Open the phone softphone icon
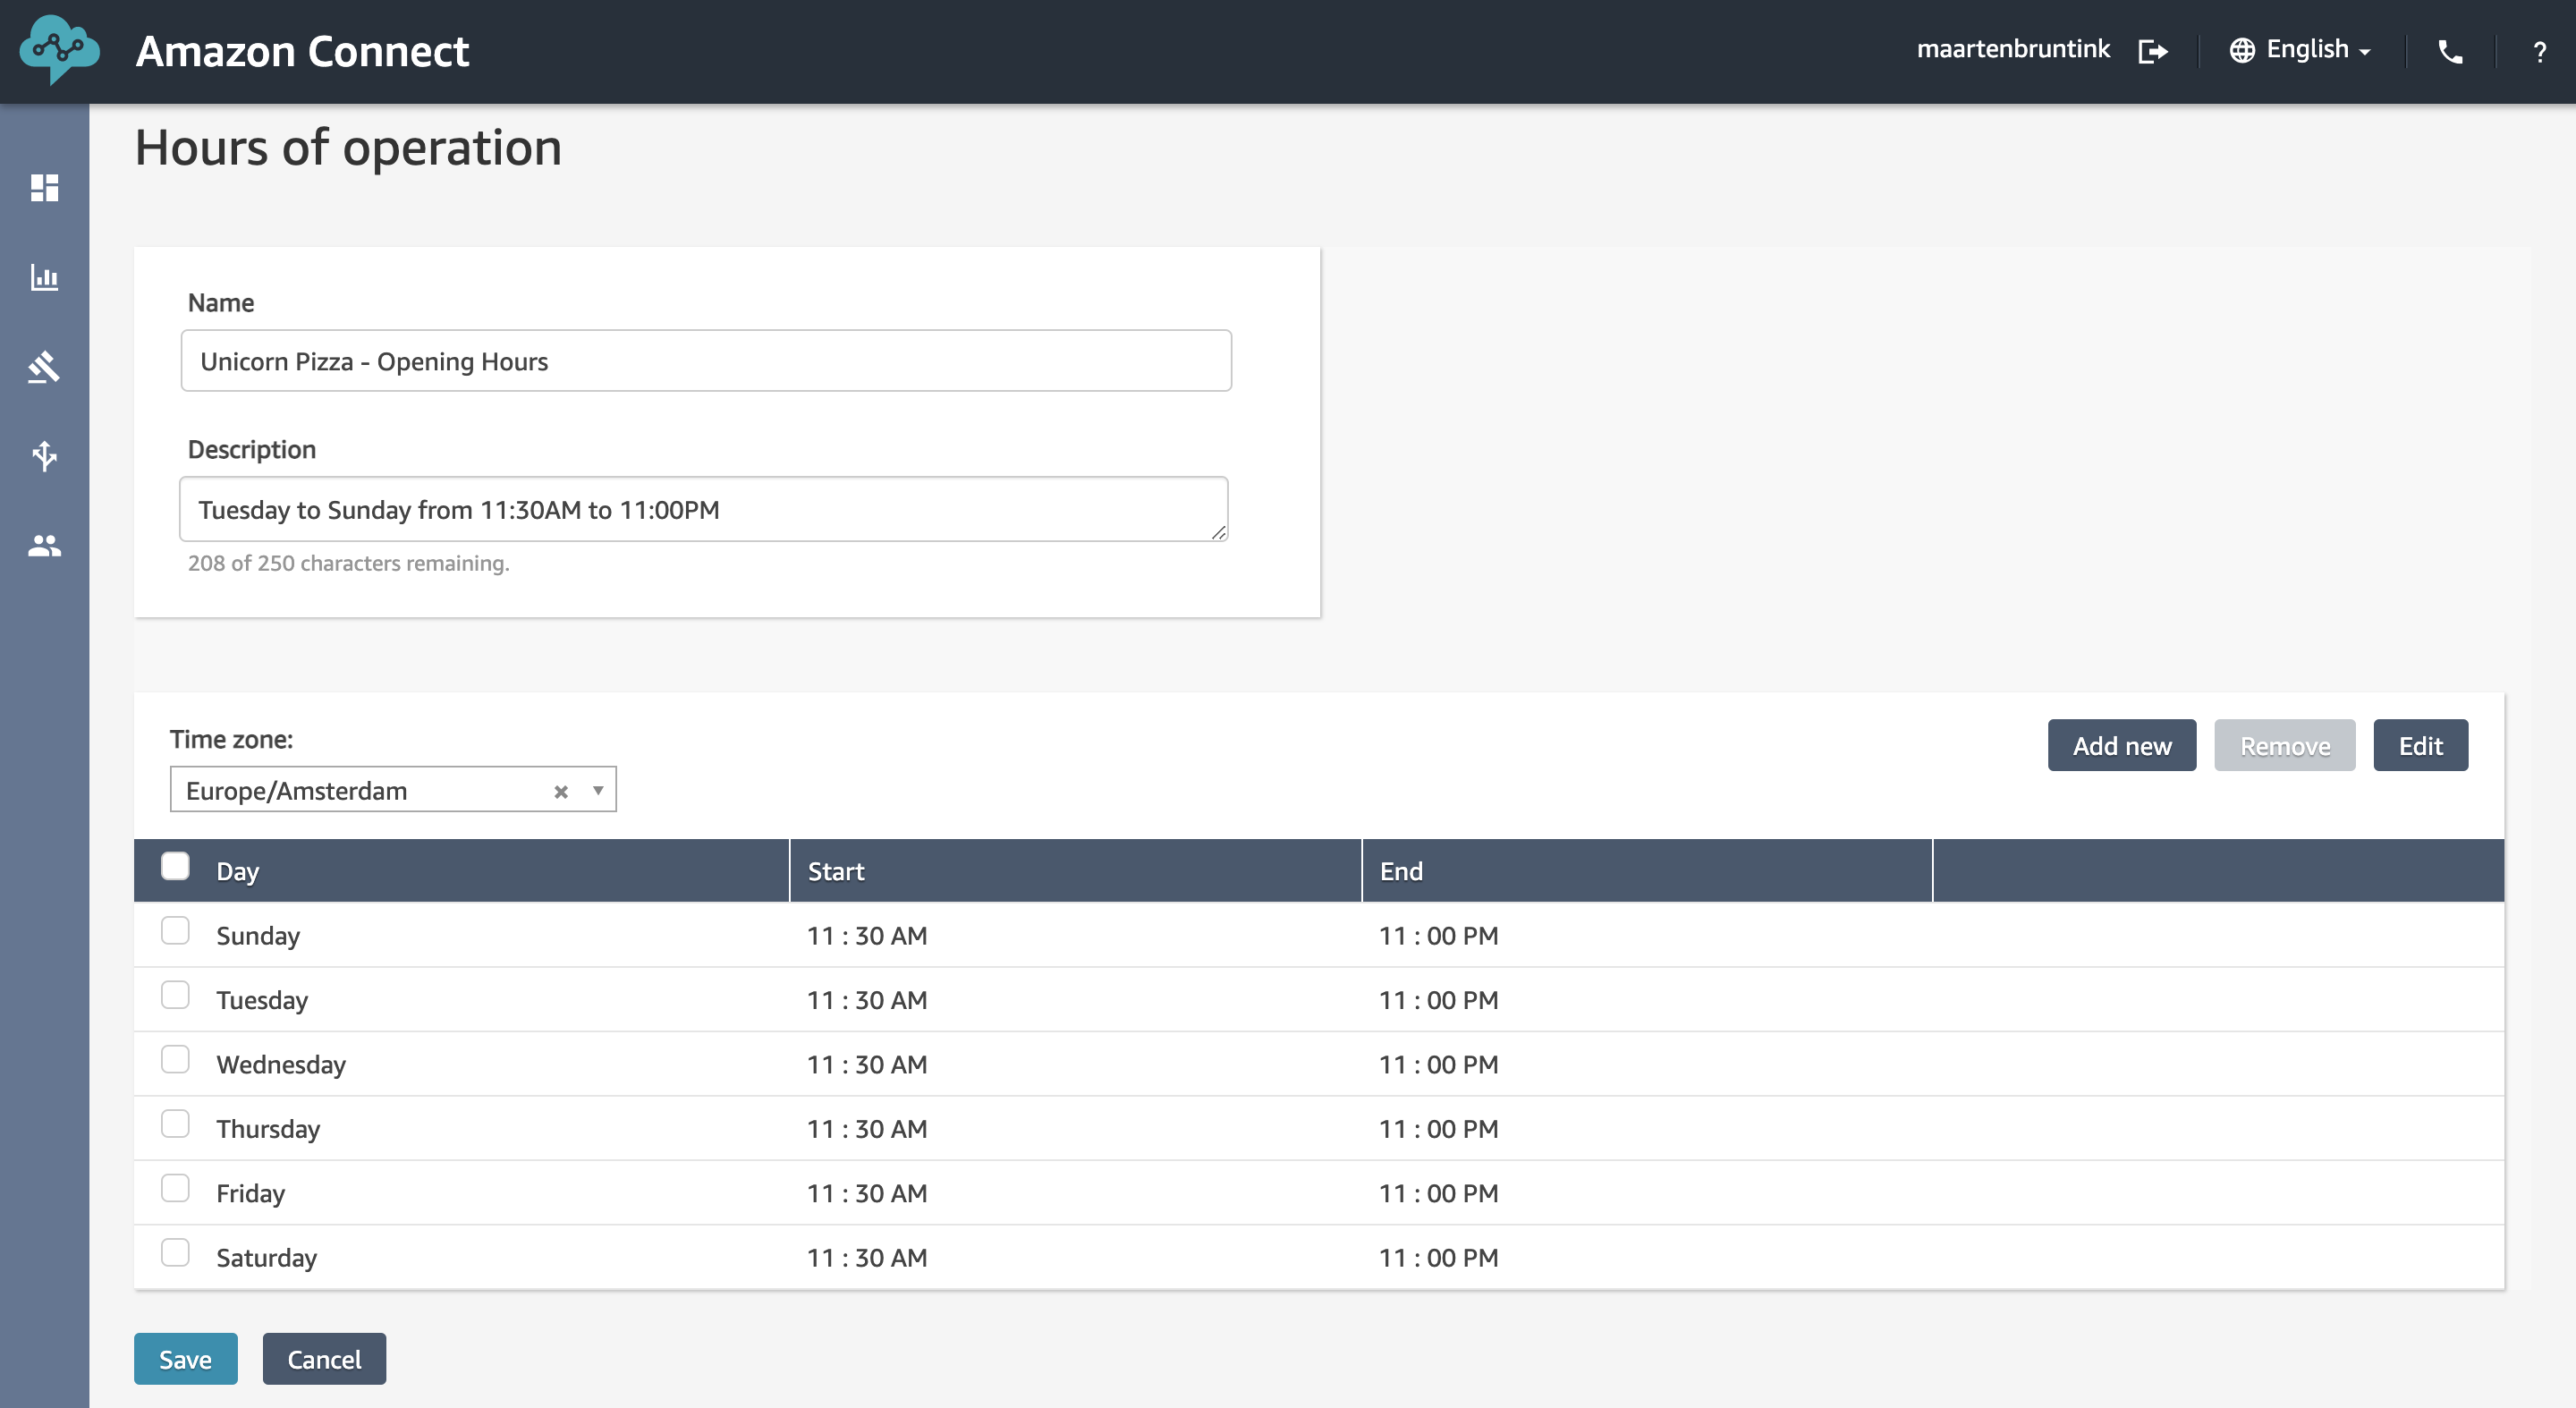Viewport: 2576px width, 1408px height. [2450, 51]
